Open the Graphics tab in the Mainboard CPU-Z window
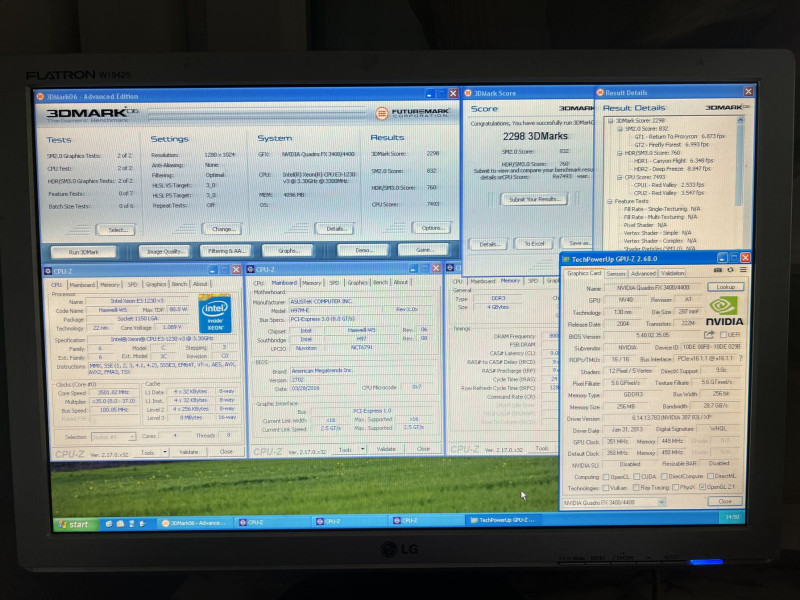This screenshot has width=800, height=600. click(x=357, y=282)
